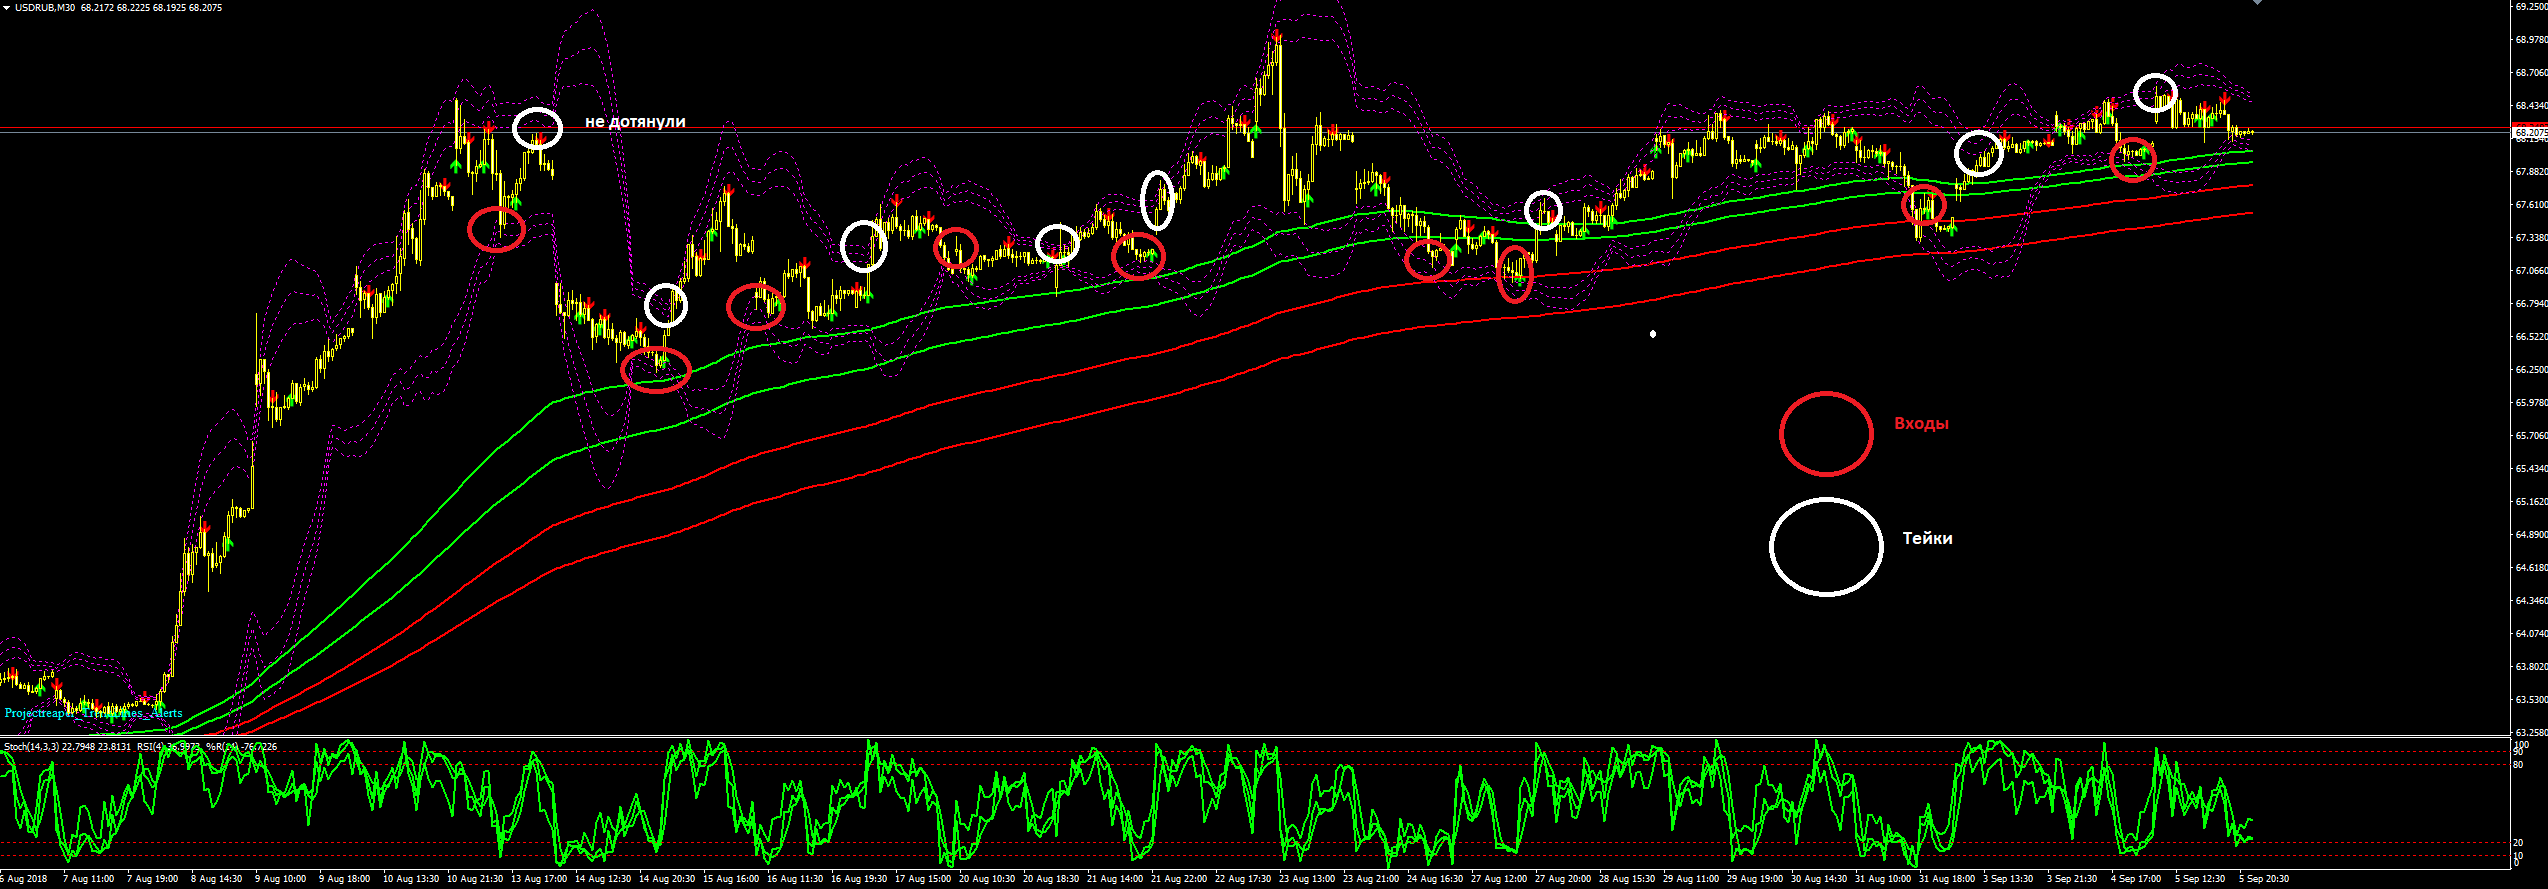Click the 67.6100 price scale label

[x=2530, y=205]
